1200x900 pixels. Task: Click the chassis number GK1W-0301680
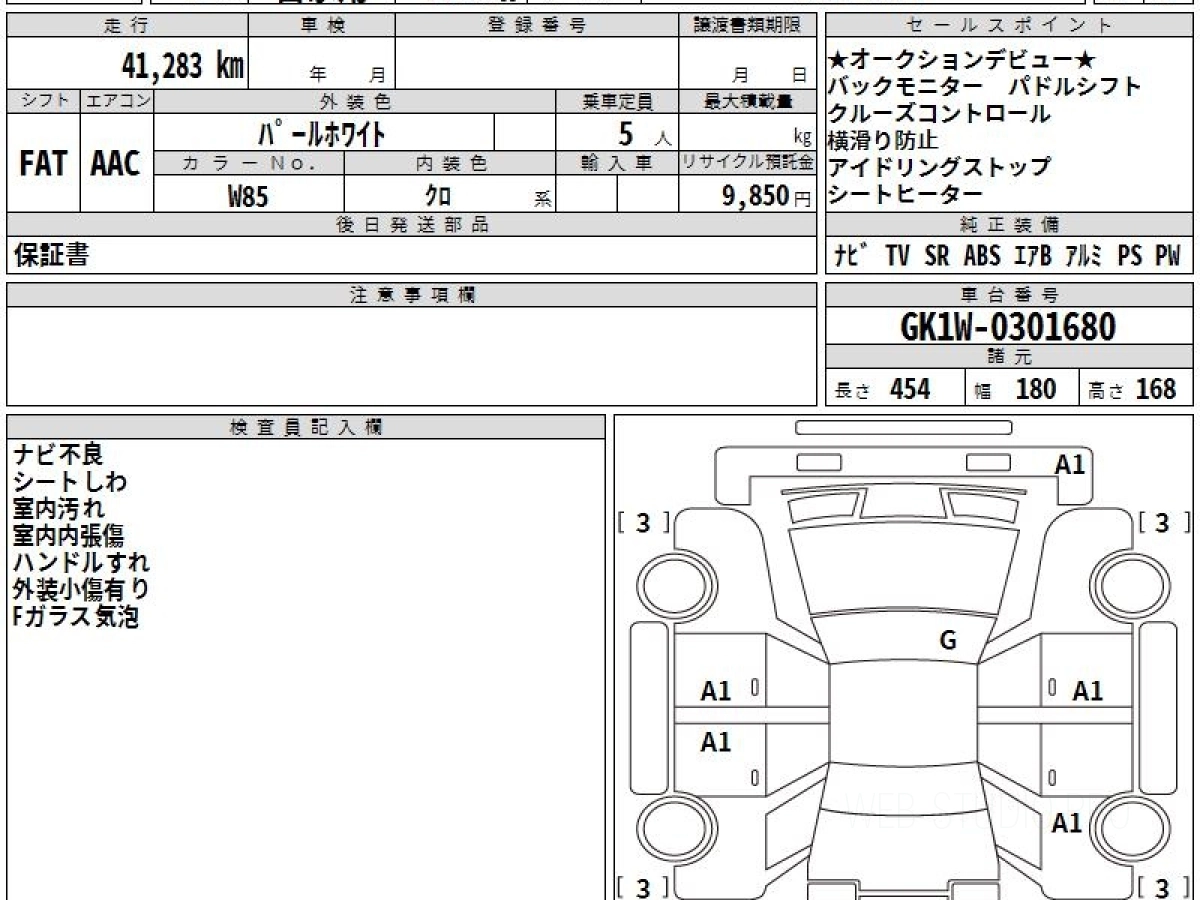tap(1008, 327)
